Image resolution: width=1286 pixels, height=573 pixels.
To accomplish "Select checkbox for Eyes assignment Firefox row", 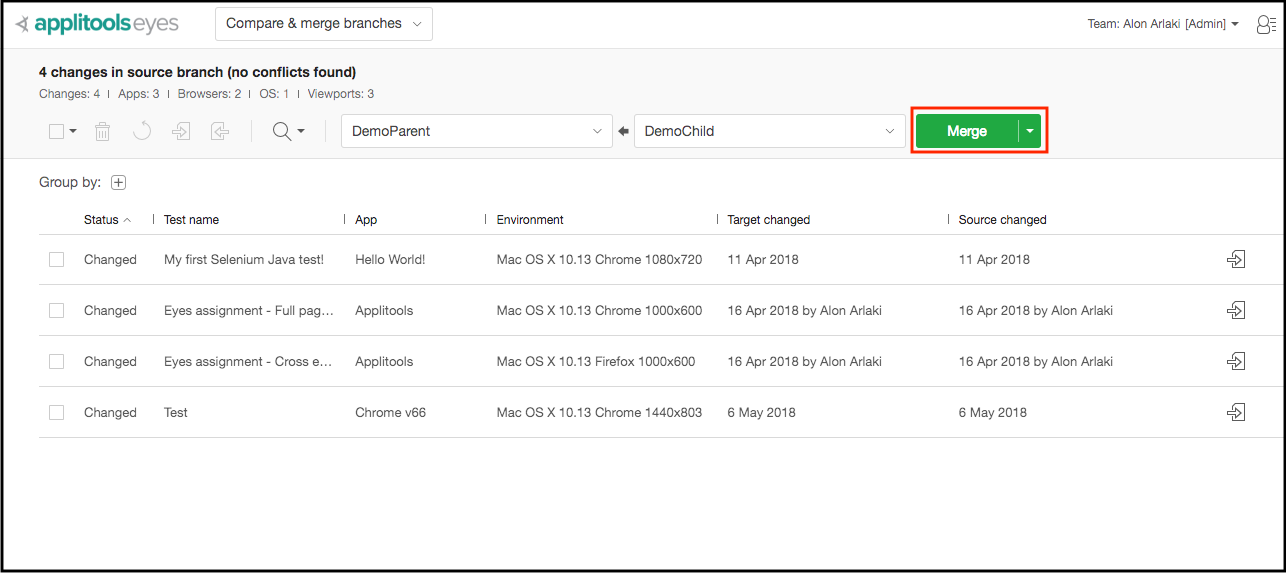I will coord(57,361).
